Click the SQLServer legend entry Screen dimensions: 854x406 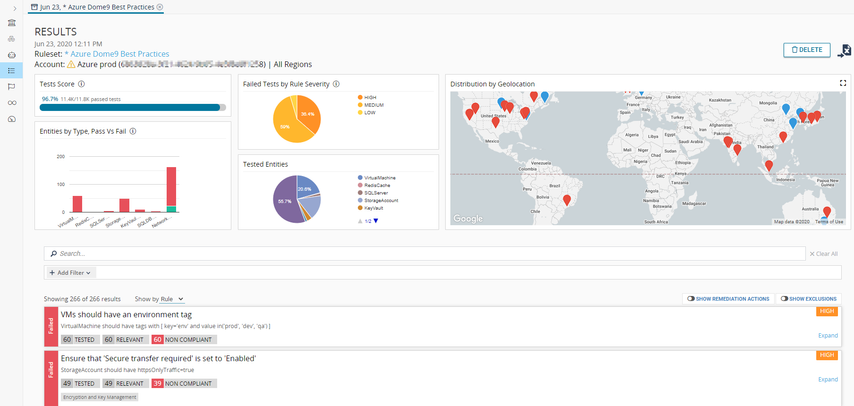point(373,193)
